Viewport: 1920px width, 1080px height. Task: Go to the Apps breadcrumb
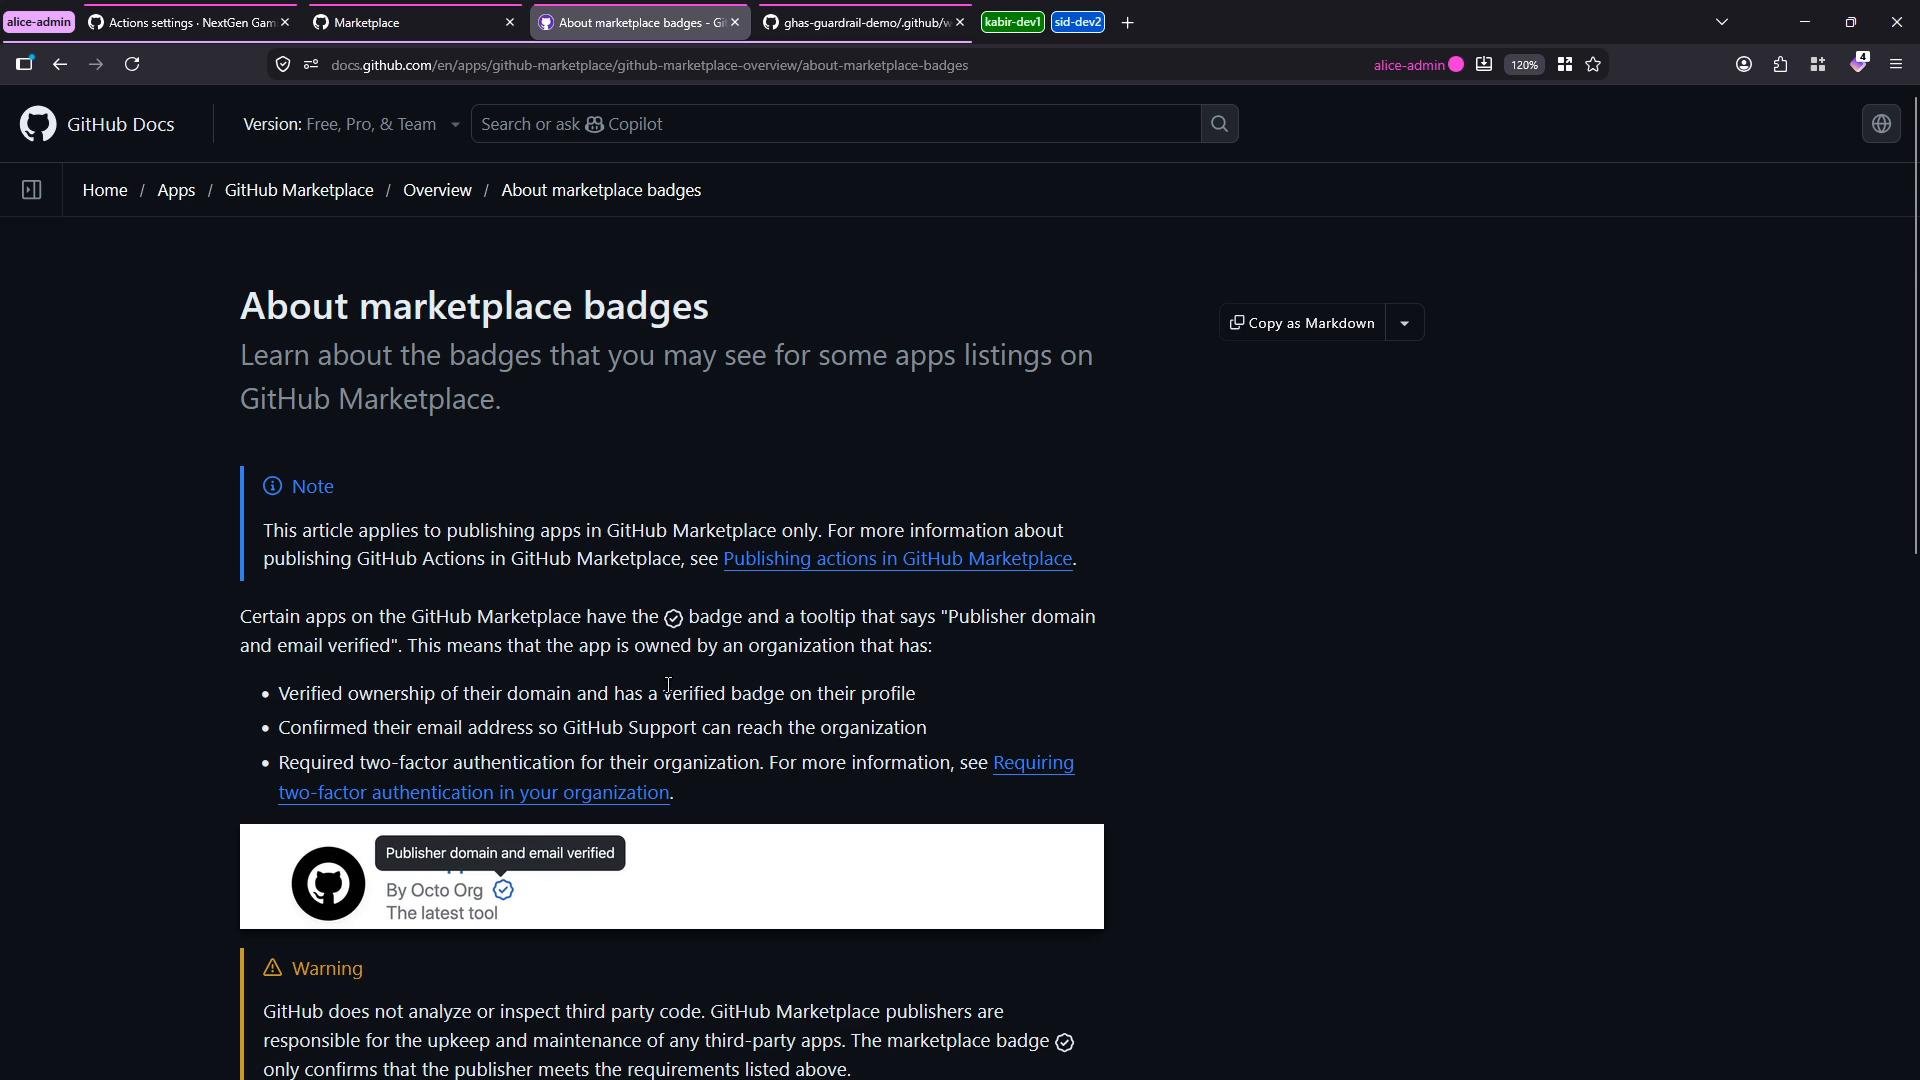(x=176, y=190)
